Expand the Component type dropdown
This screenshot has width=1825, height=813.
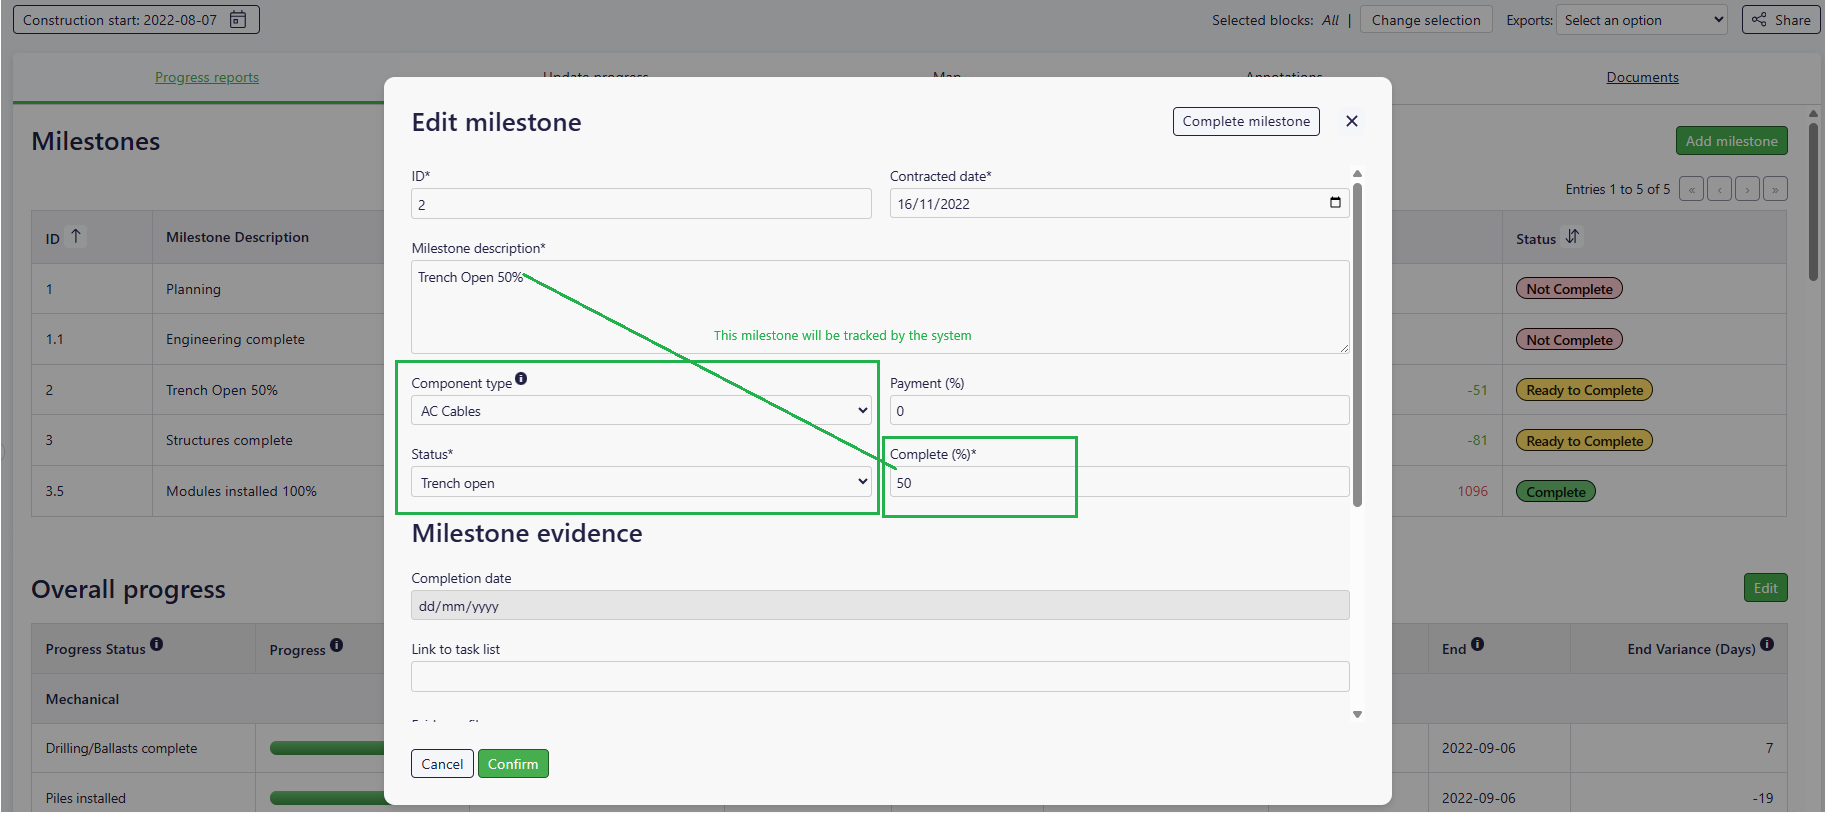641,411
